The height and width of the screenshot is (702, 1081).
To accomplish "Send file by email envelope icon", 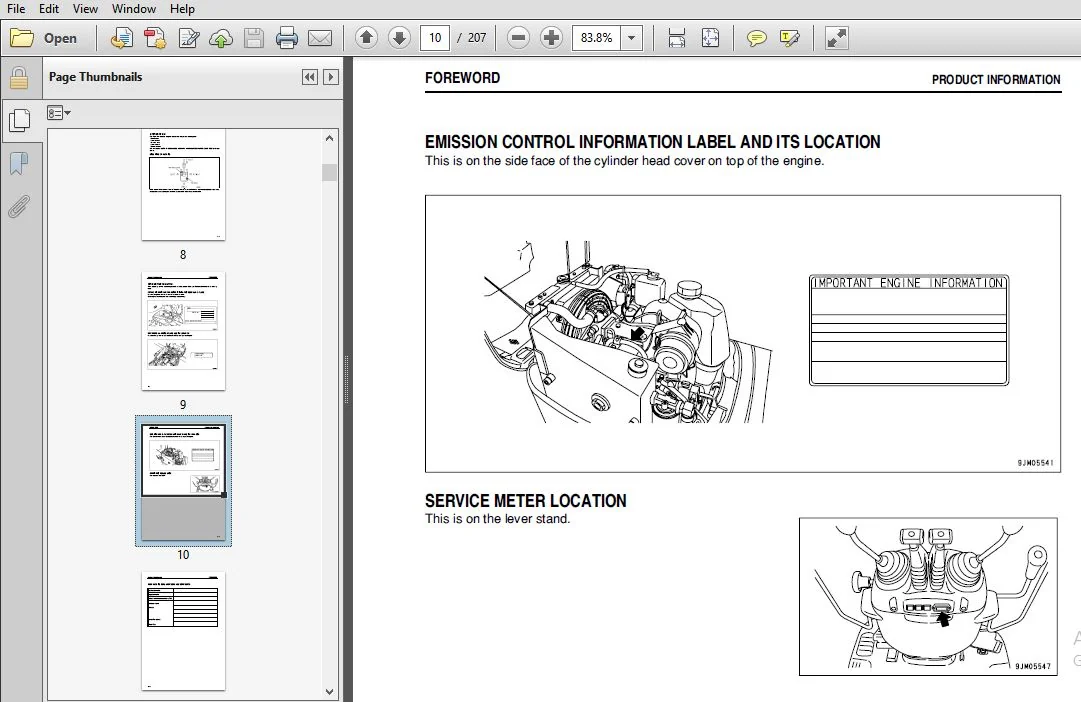I will 320,38.
